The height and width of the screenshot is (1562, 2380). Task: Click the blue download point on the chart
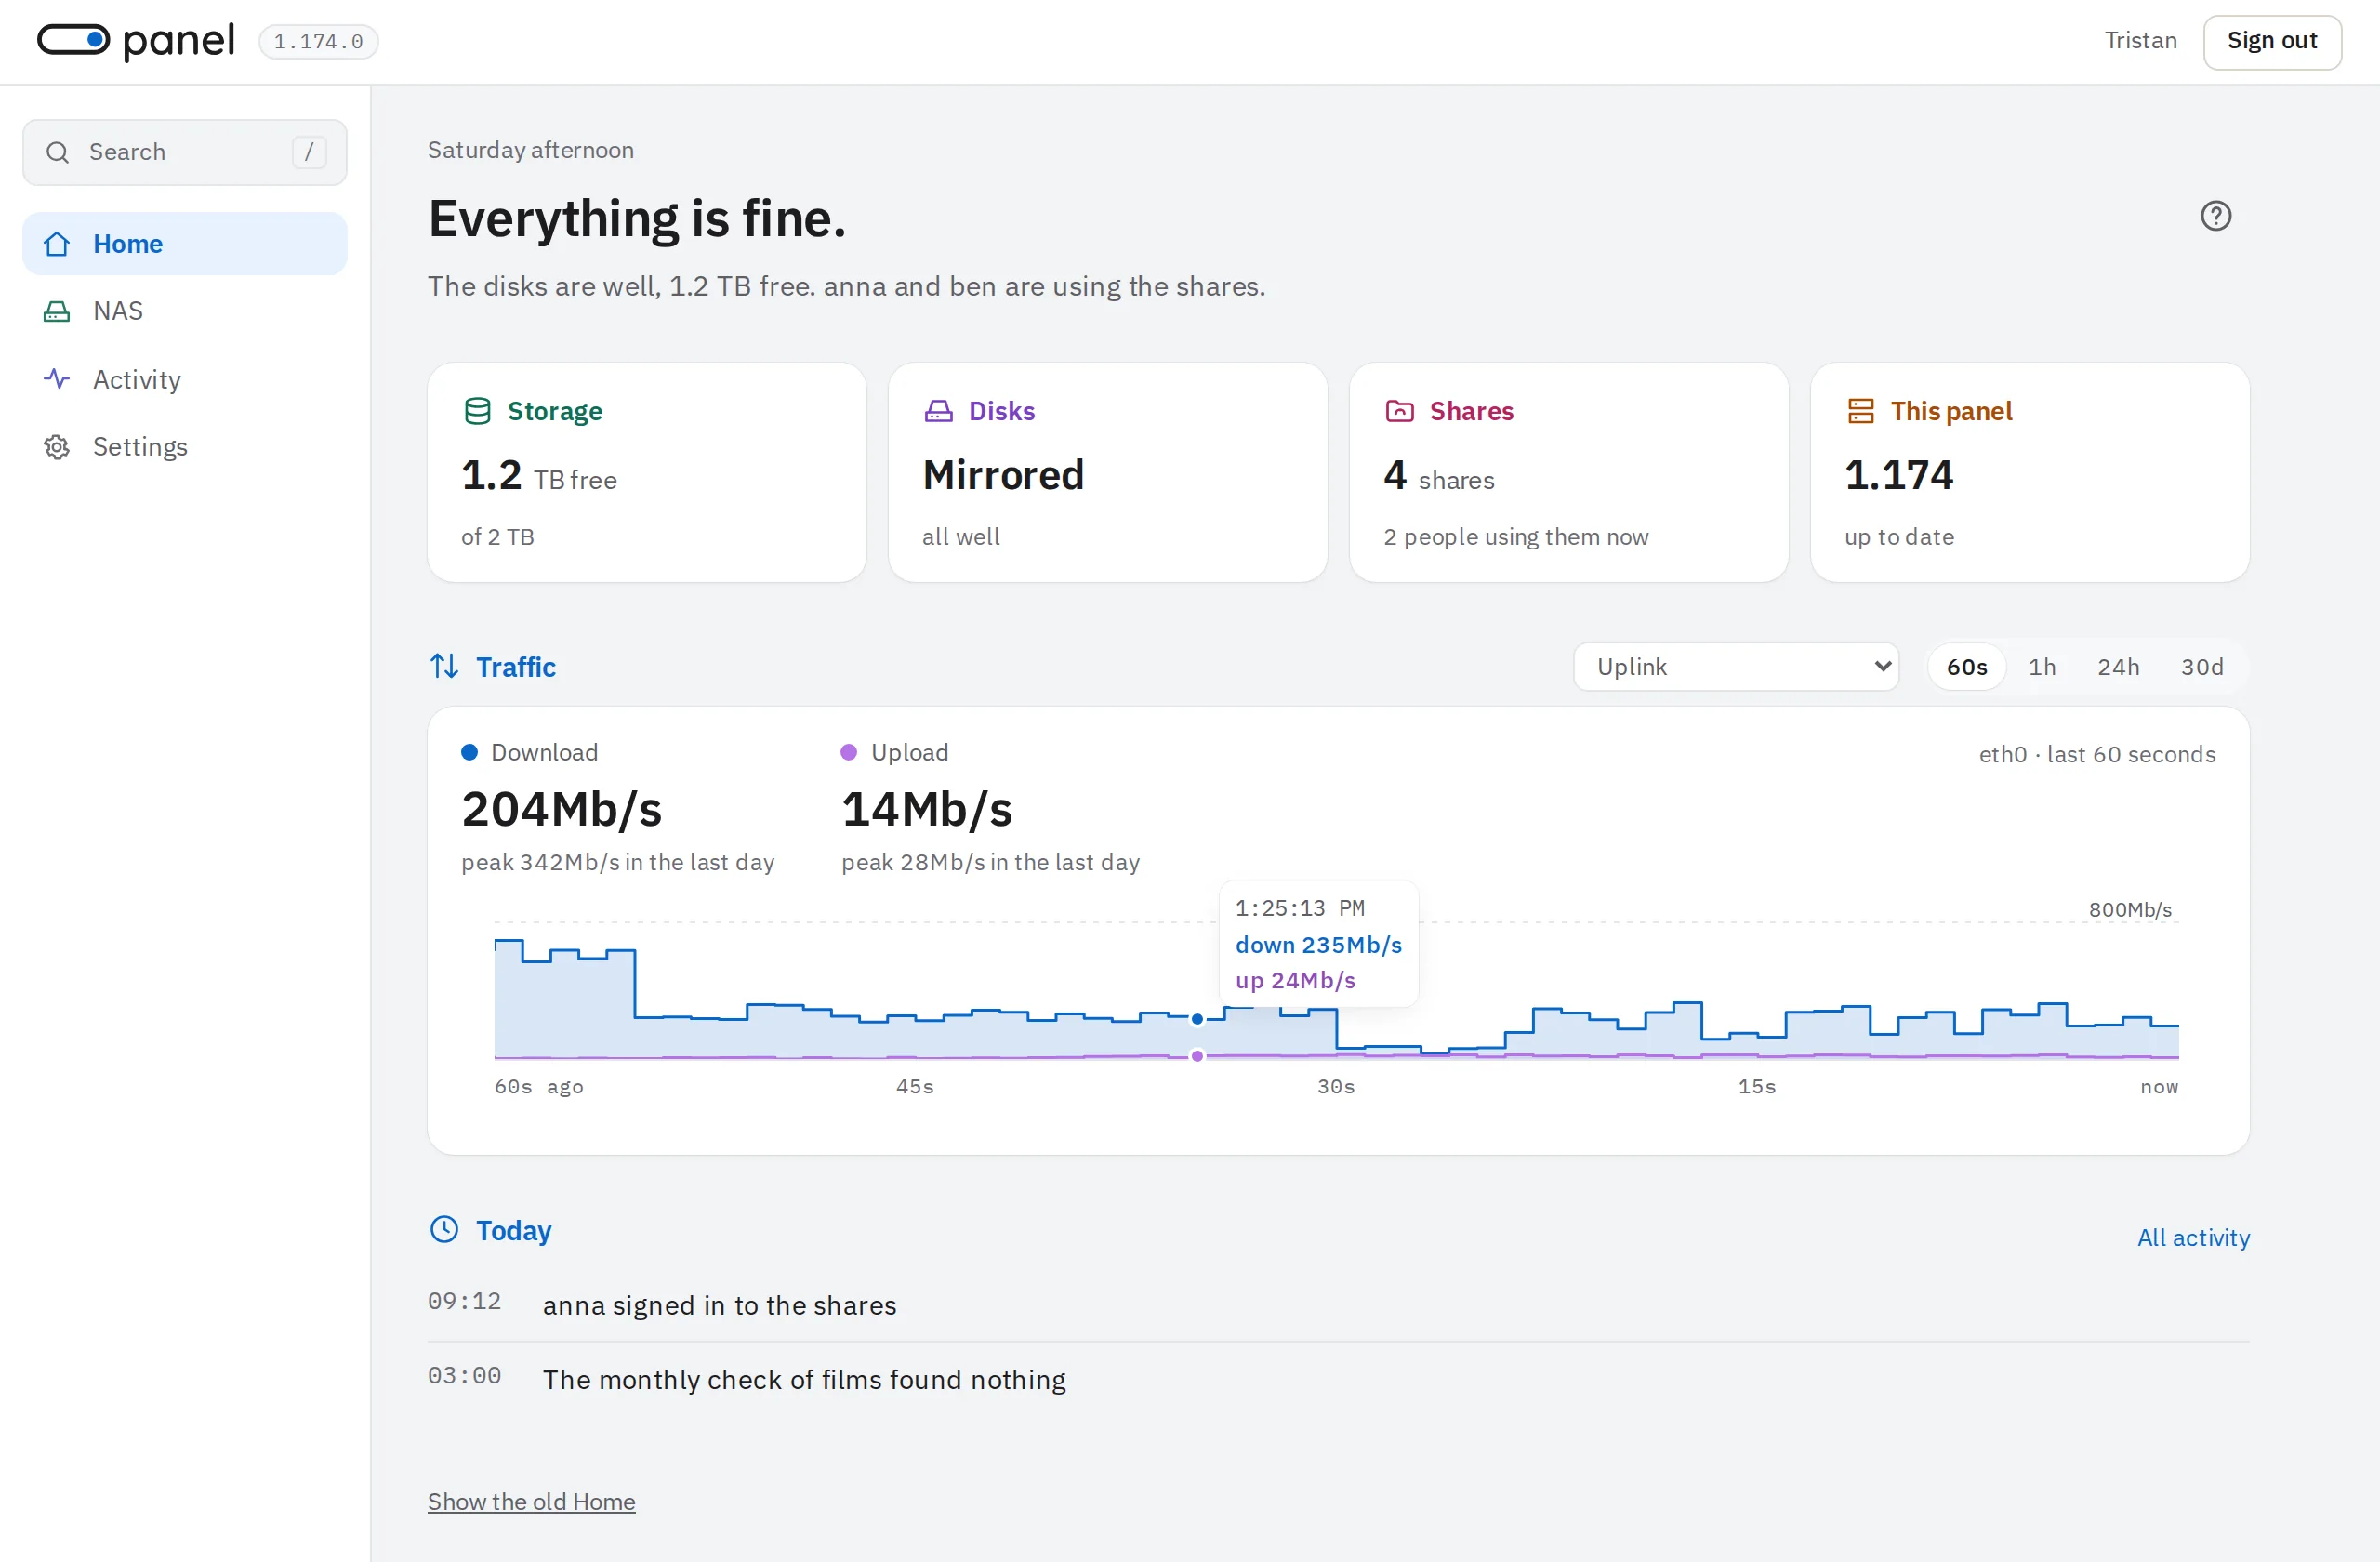1197,1019
